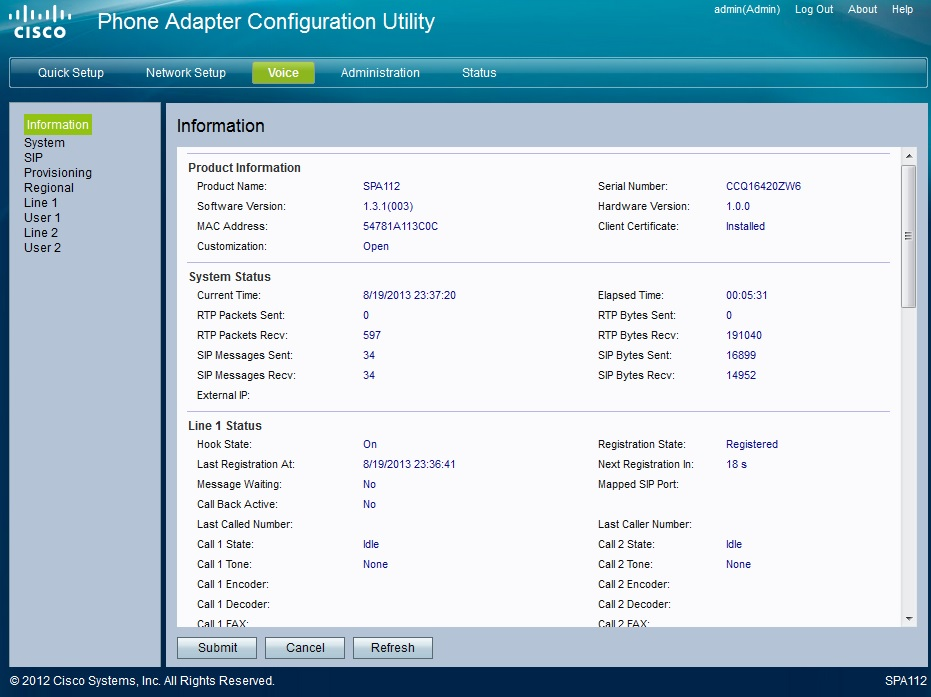Screen dimensions: 931x697
Task: Click the admin(Admin) user label
Action: pos(747,9)
